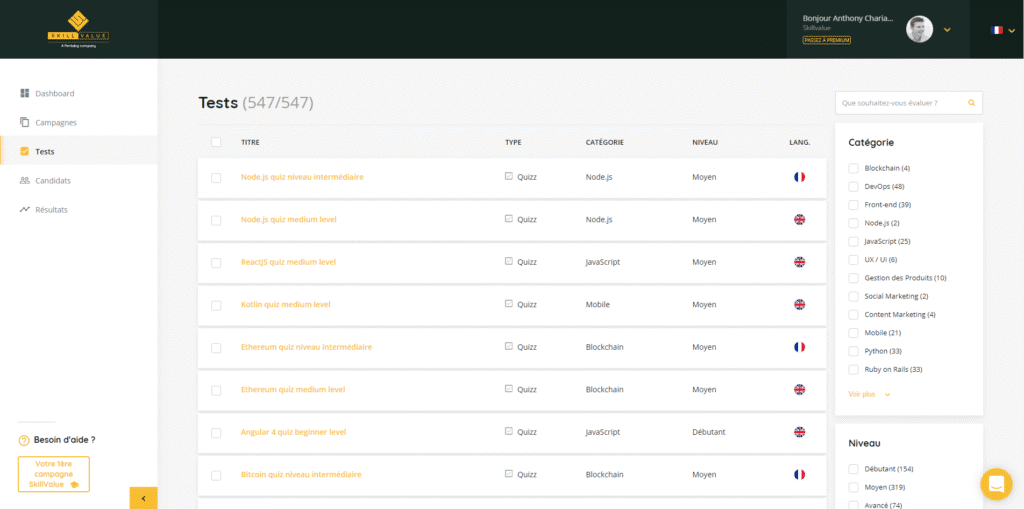The image size is (1024, 509).
Task: Click the Dashboard grid icon
Action: tap(25, 93)
